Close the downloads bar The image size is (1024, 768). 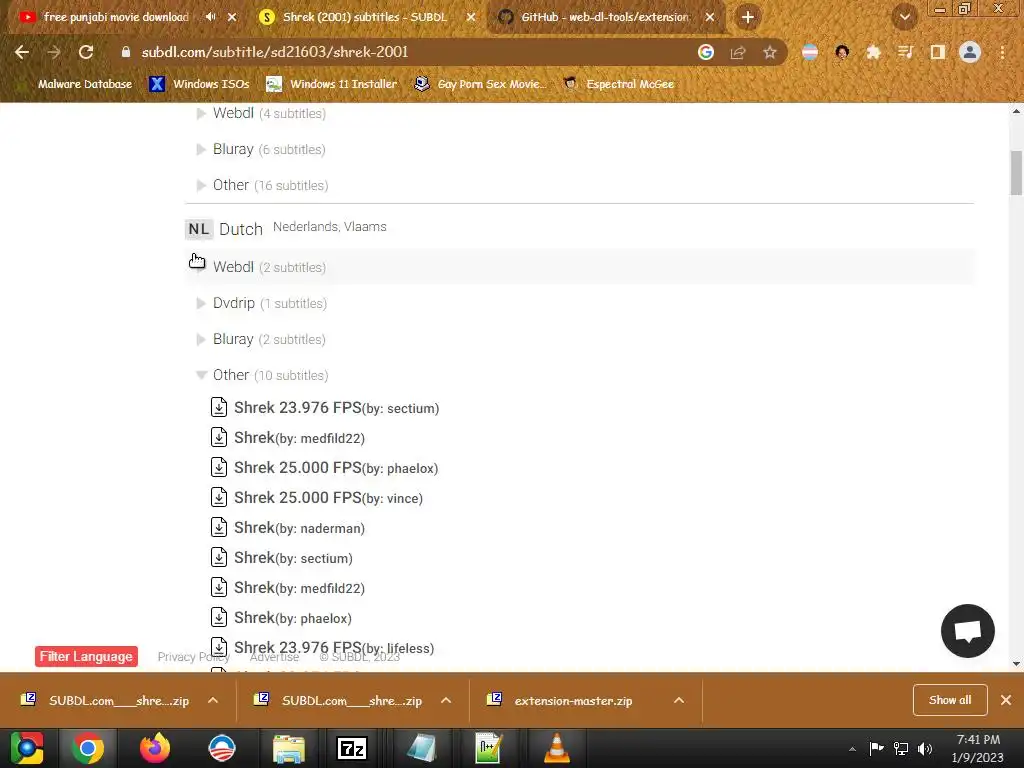[x=1006, y=700]
